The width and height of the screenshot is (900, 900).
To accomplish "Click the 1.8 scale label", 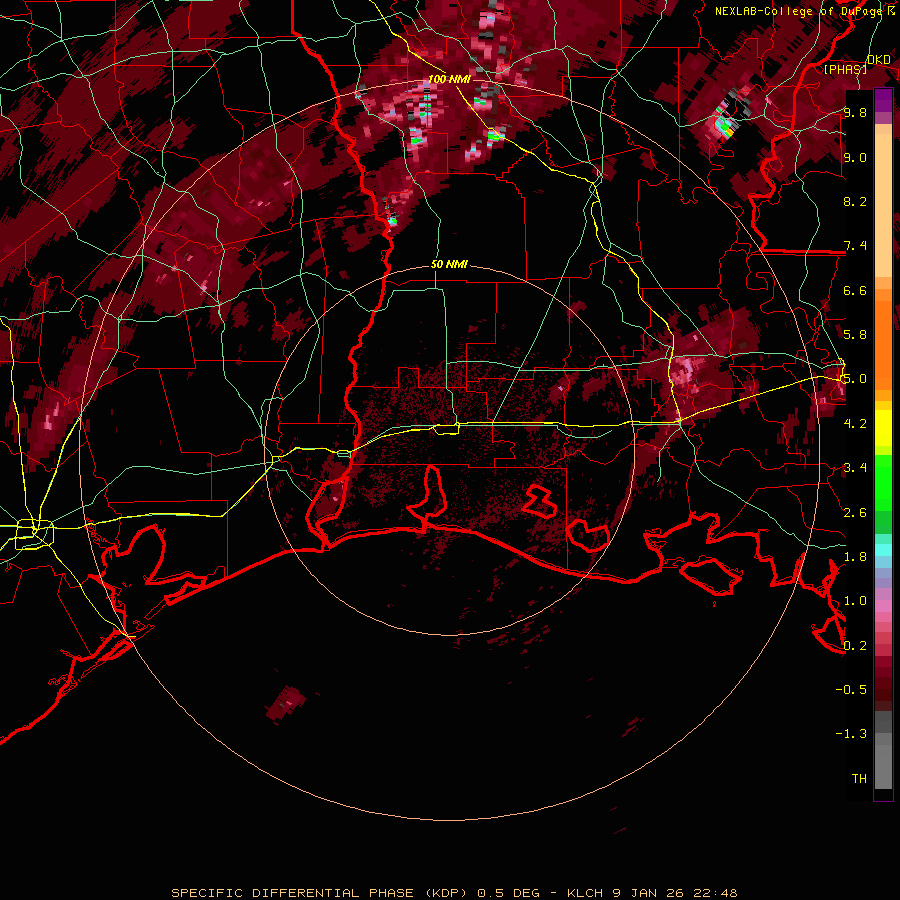I will [x=855, y=556].
